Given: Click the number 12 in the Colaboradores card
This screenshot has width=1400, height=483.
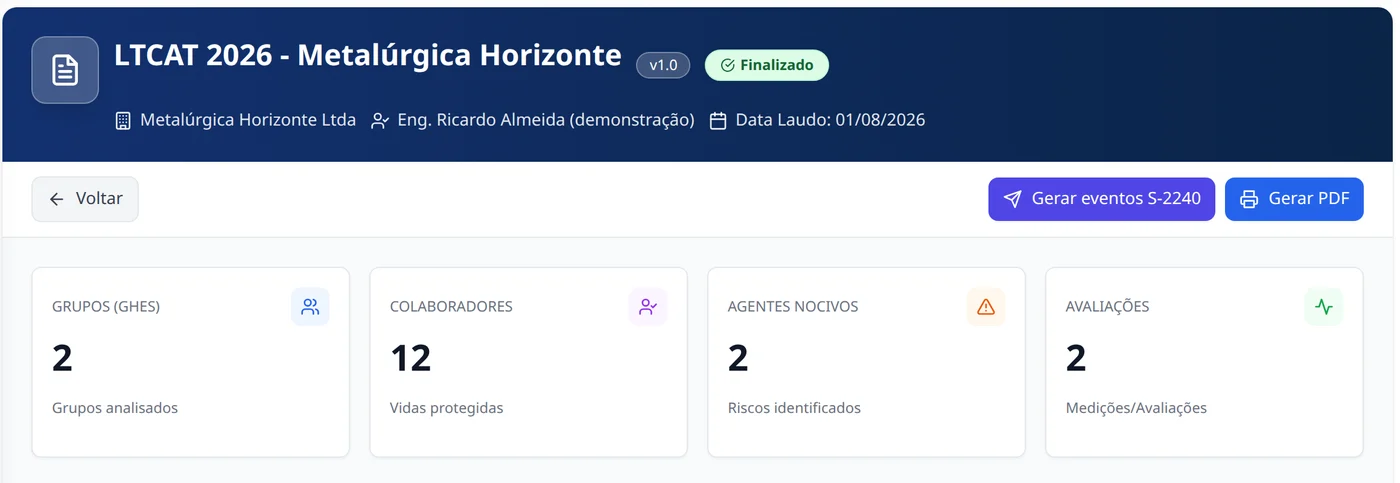Looking at the screenshot, I should (411, 358).
